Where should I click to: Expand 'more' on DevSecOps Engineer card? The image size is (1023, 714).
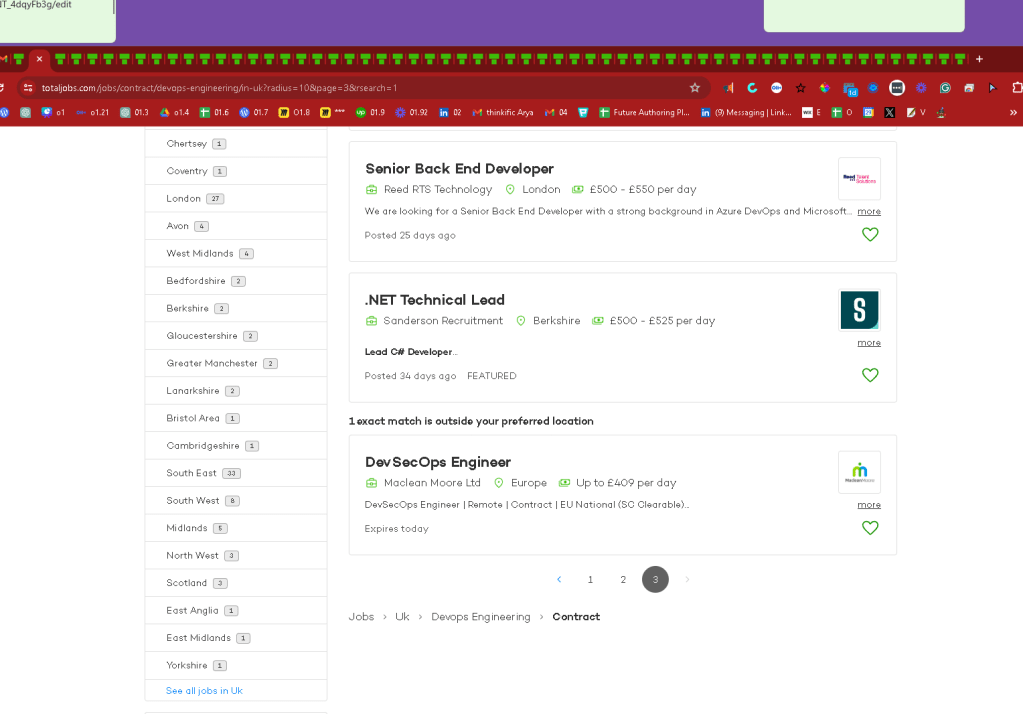pyautogui.click(x=868, y=504)
